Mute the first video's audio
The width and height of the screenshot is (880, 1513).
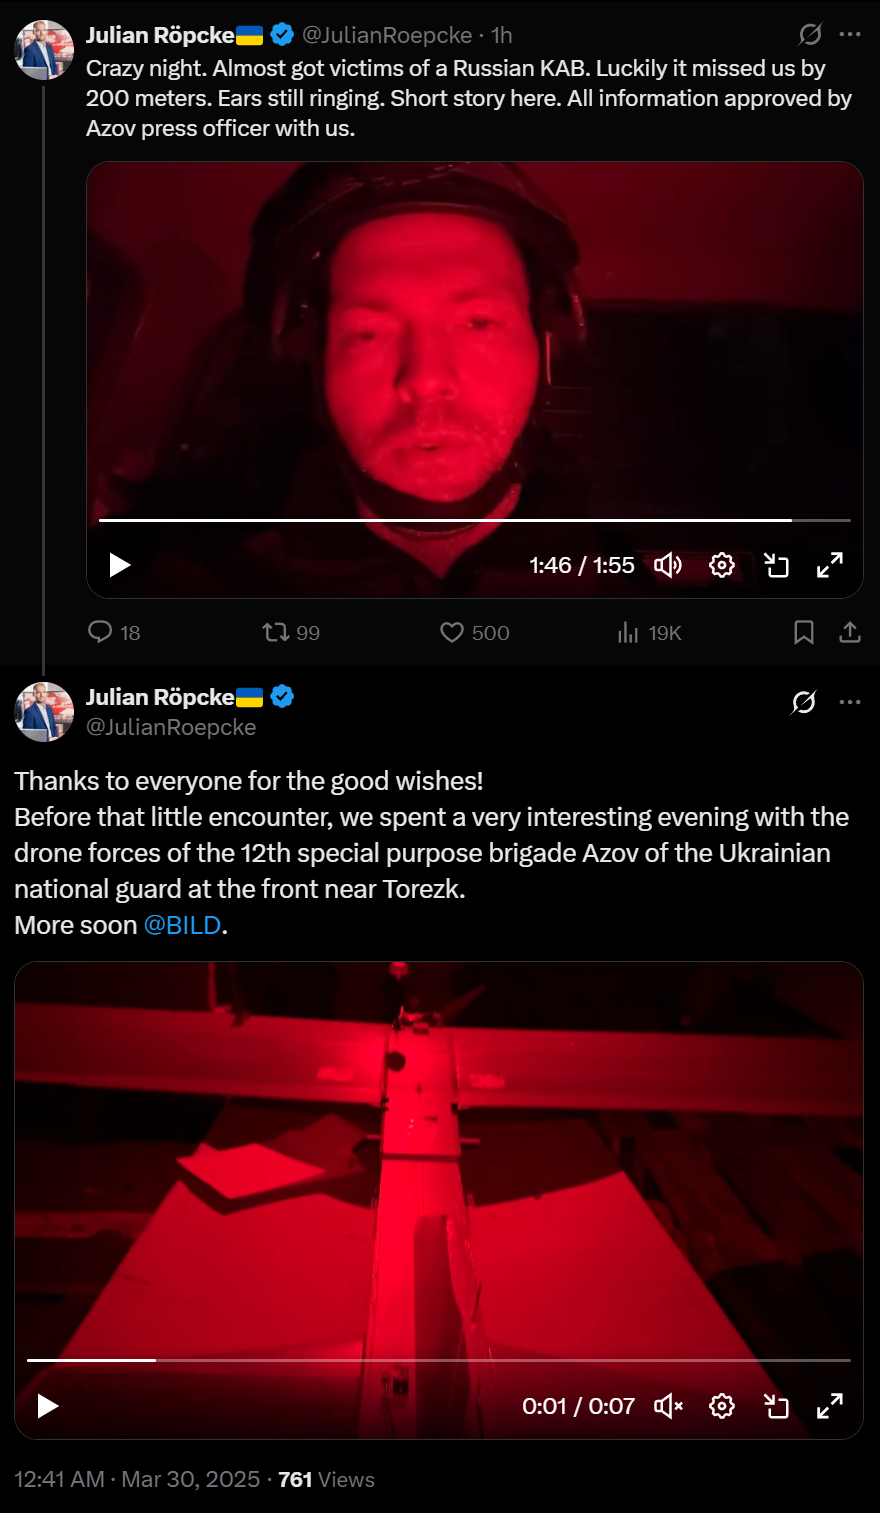668,565
